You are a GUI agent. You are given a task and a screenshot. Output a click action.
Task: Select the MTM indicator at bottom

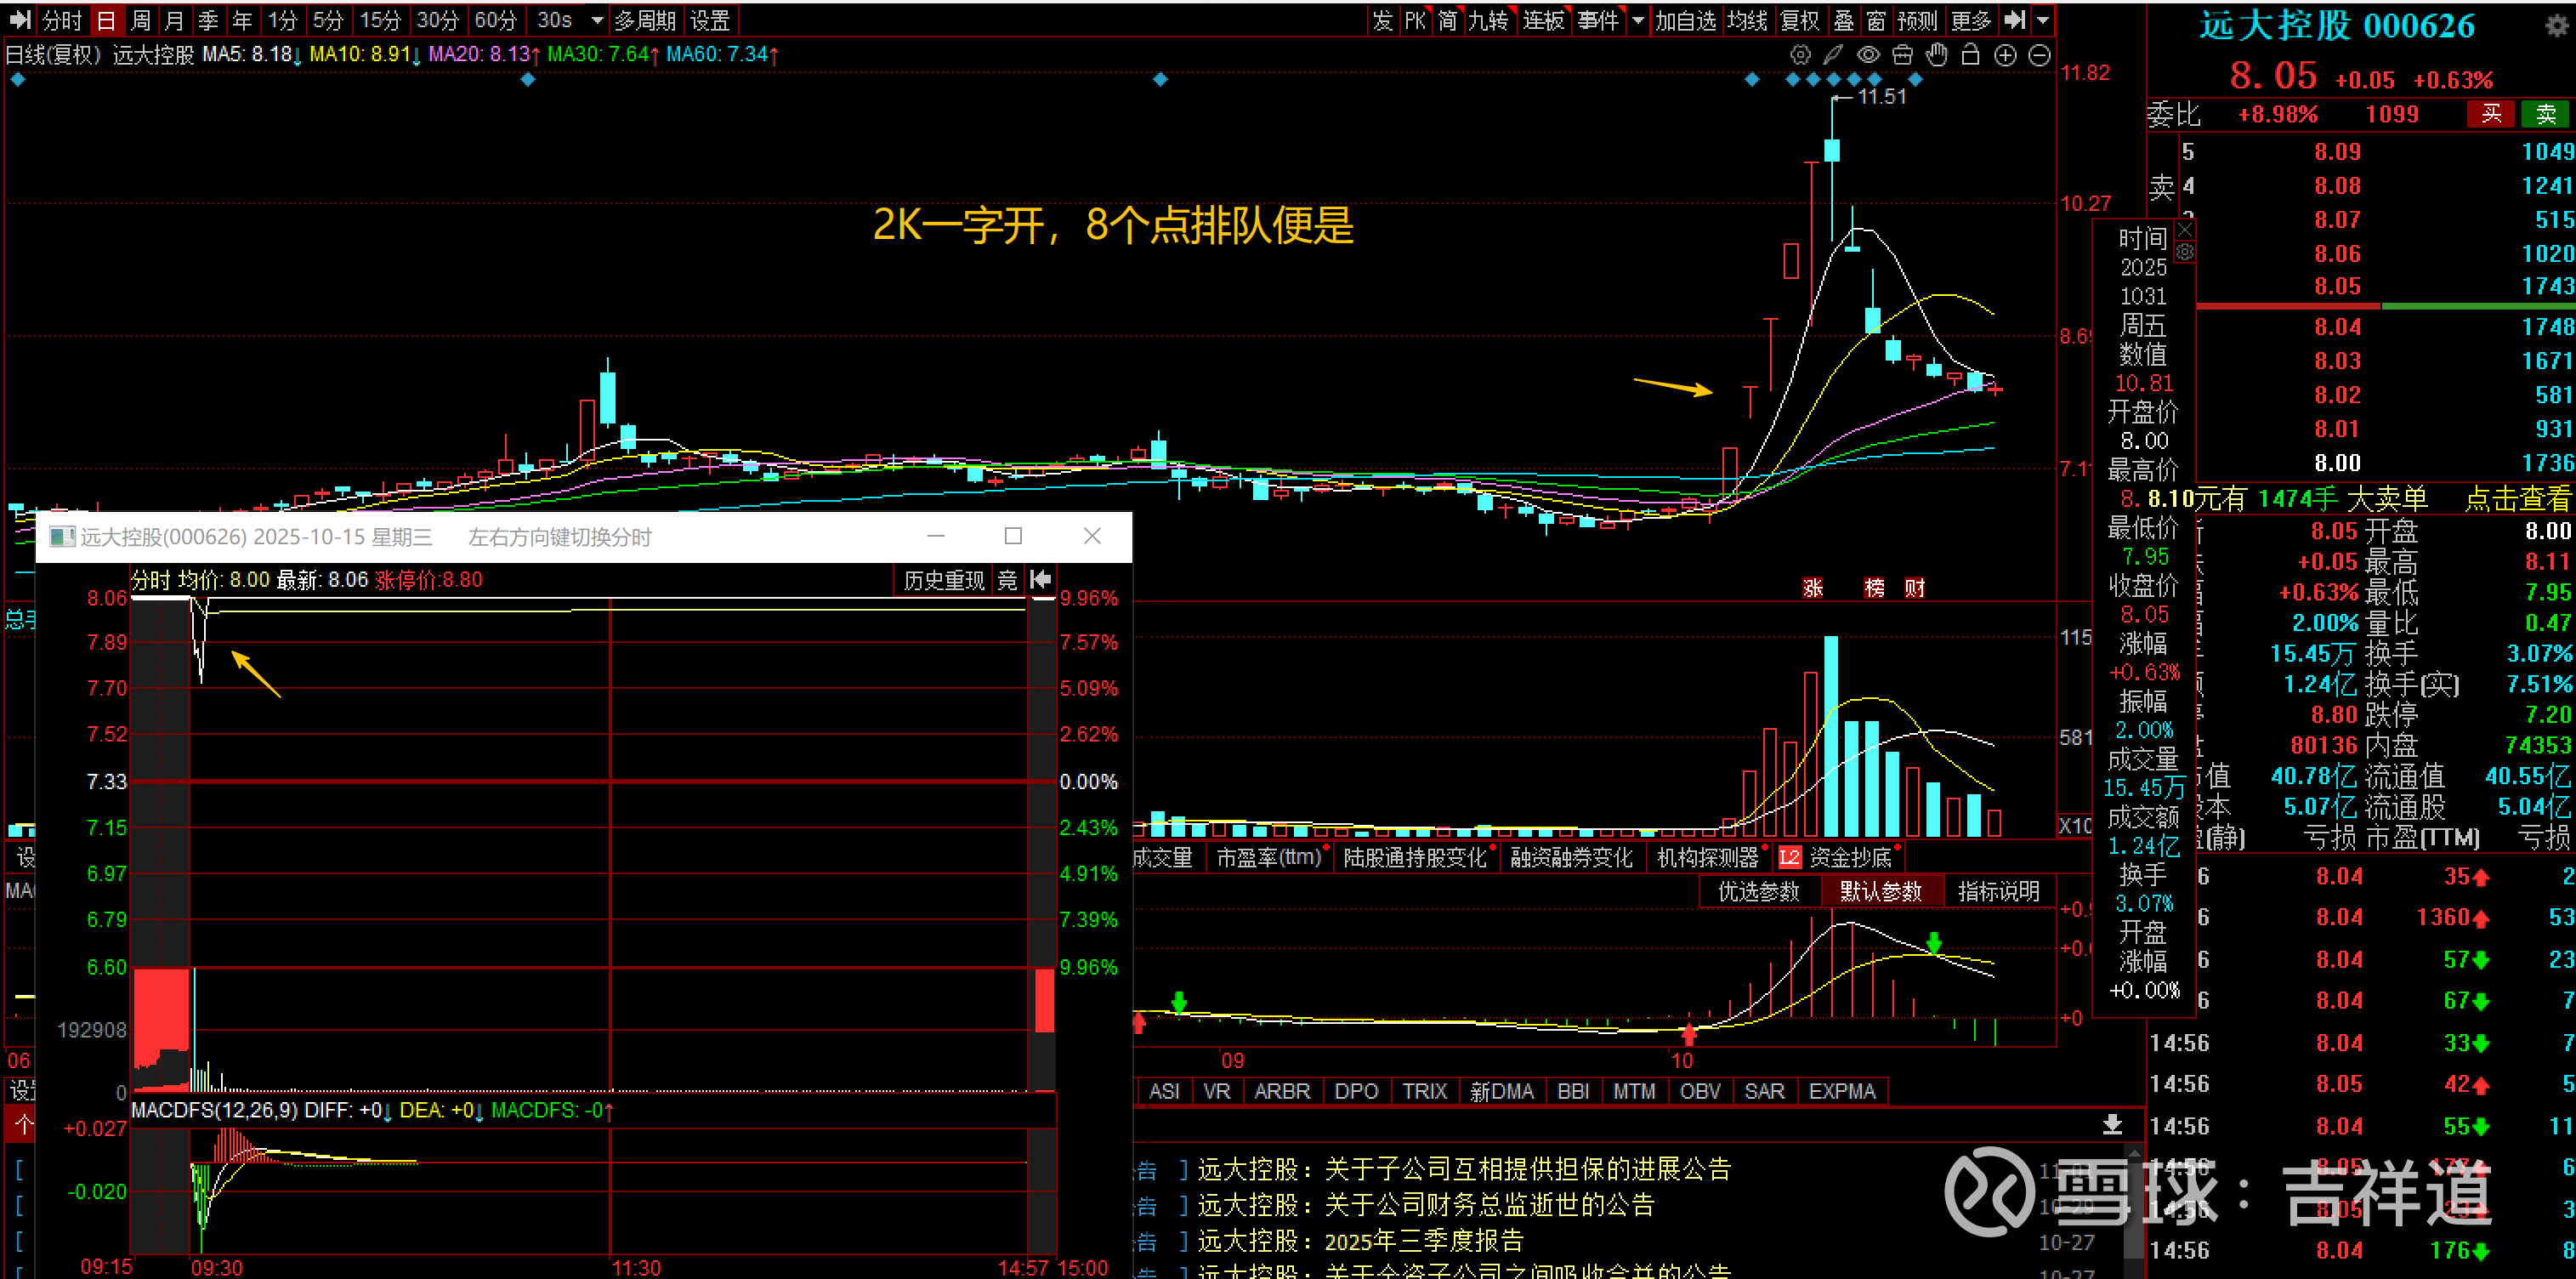click(1633, 1091)
